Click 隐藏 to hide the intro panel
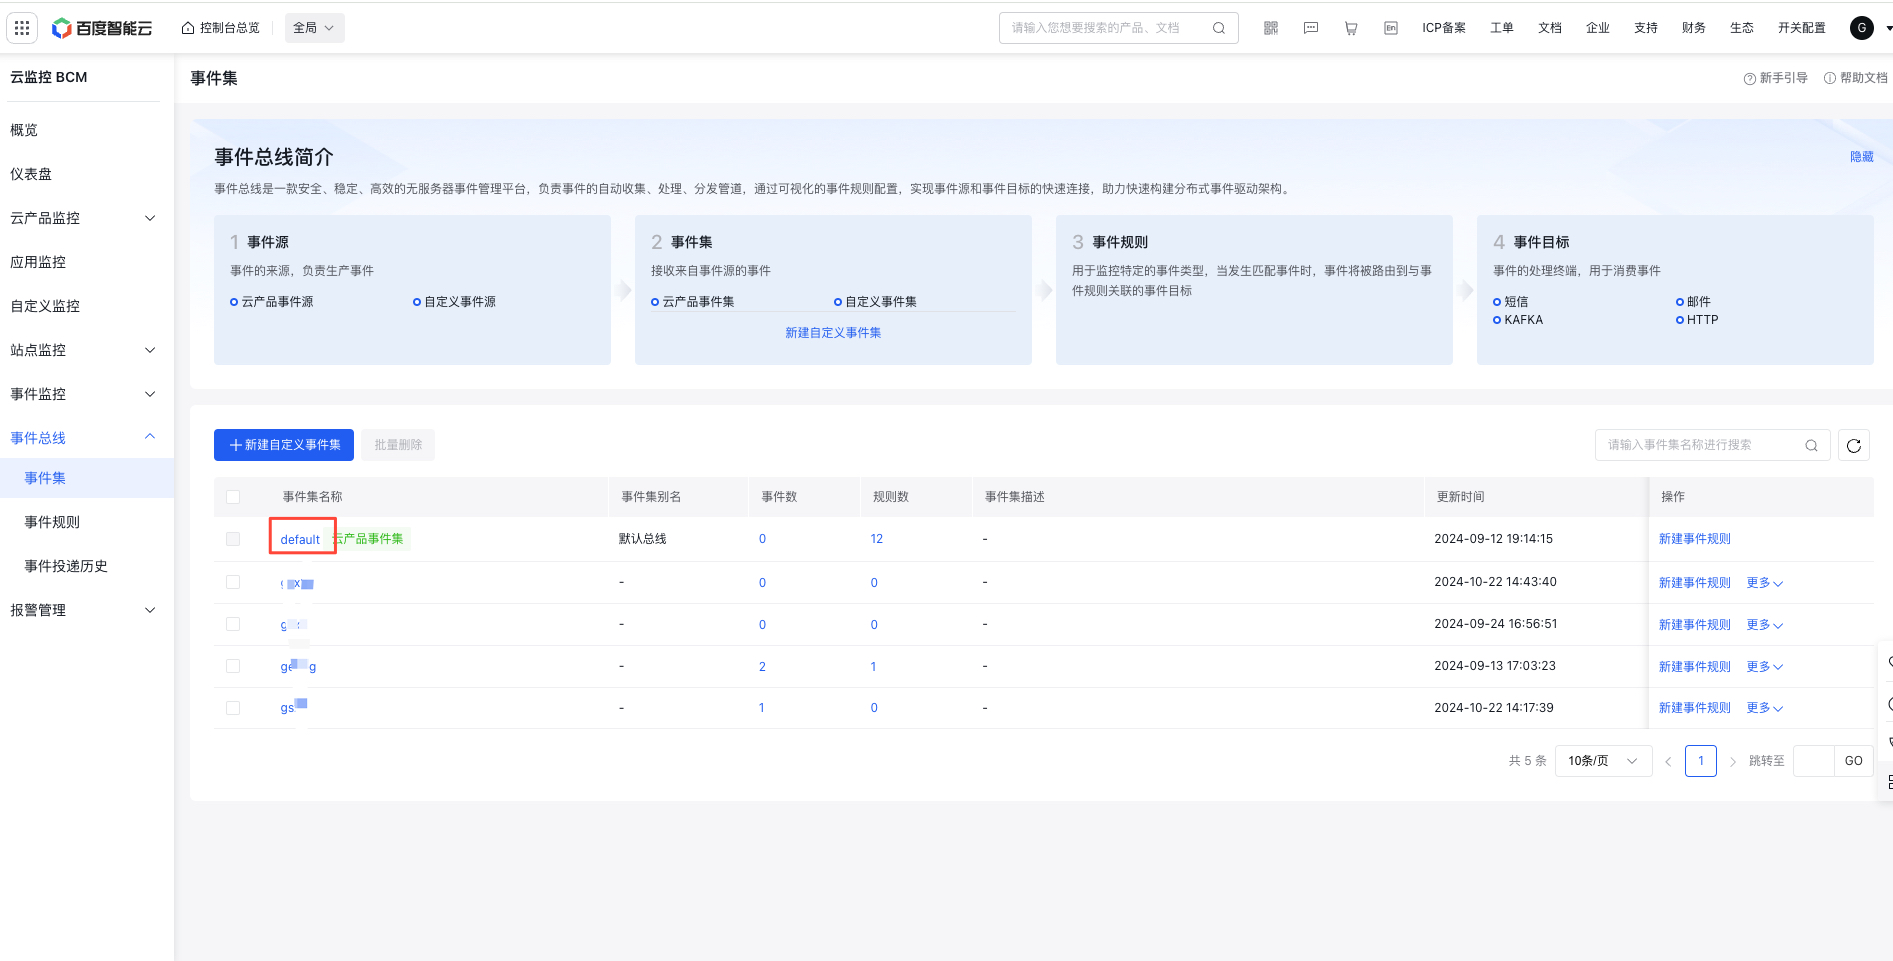Image resolution: width=1893 pixels, height=961 pixels. [1862, 157]
